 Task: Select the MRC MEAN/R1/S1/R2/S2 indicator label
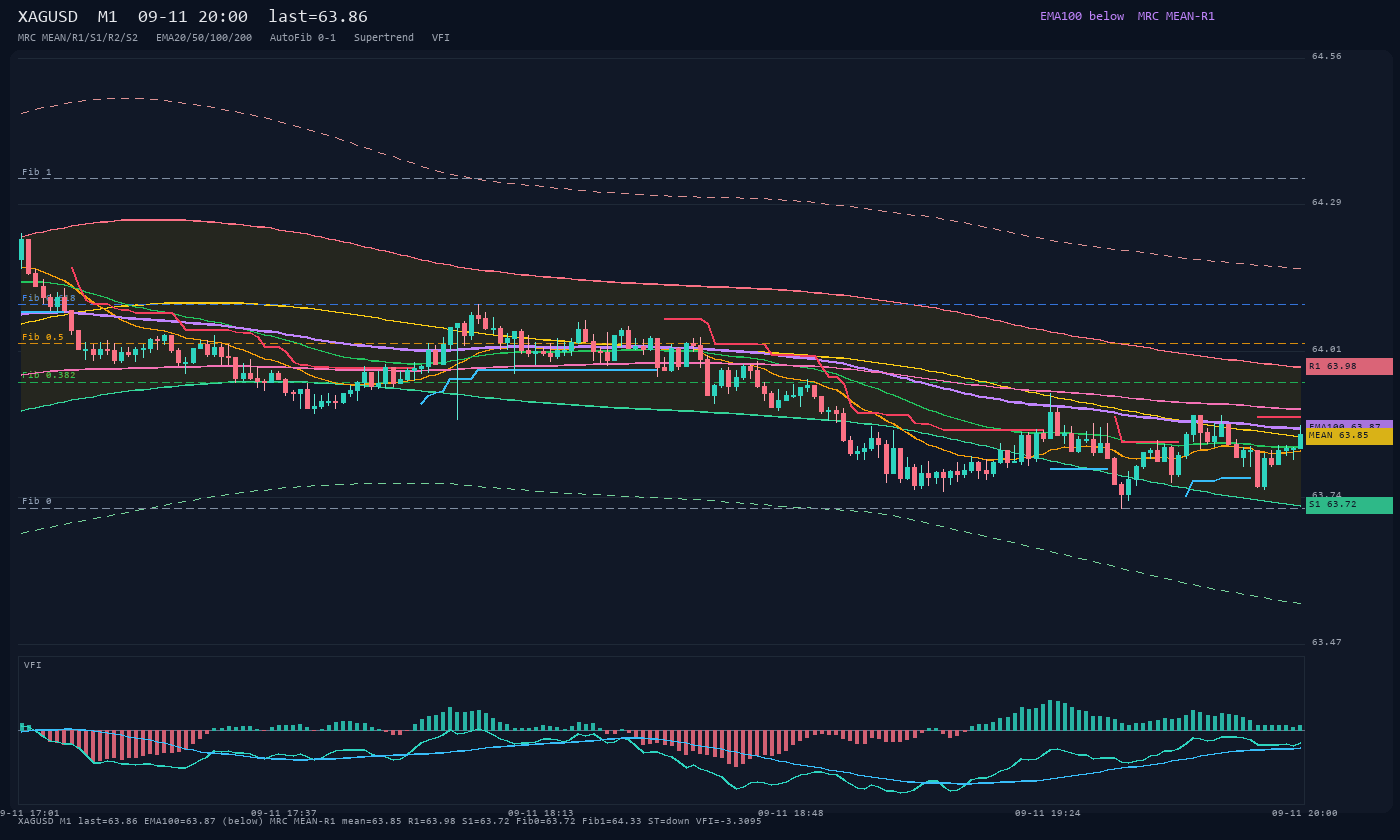(78, 38)
